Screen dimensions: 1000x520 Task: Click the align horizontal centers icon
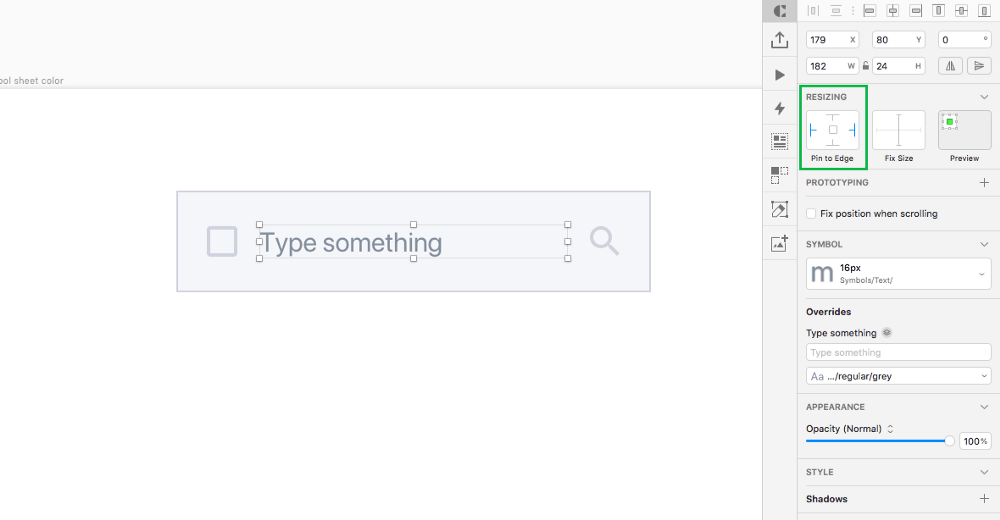(x=893, y=10)
